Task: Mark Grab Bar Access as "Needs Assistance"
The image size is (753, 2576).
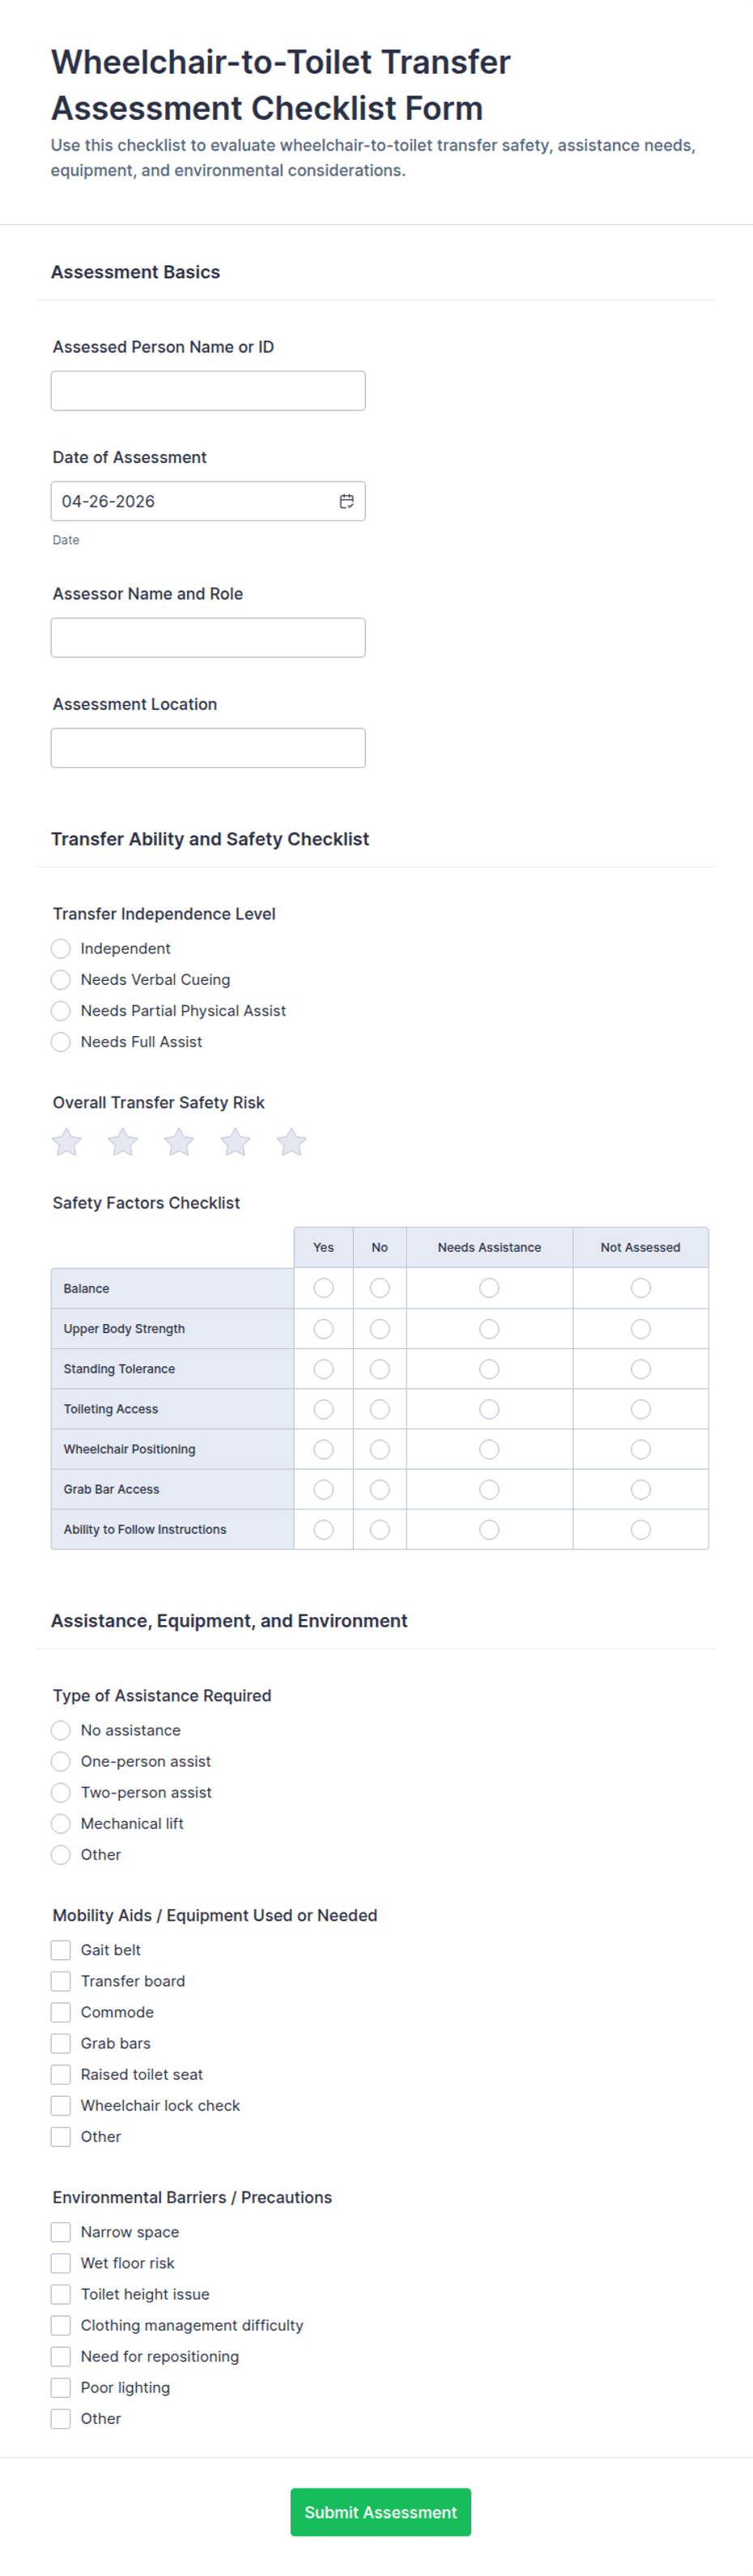Action: pos(488,1489)
